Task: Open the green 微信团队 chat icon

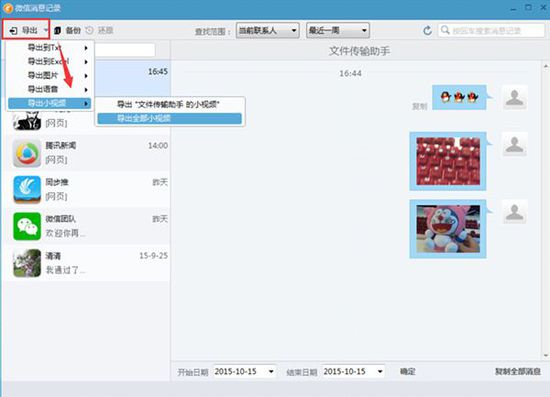Action: 27,226
